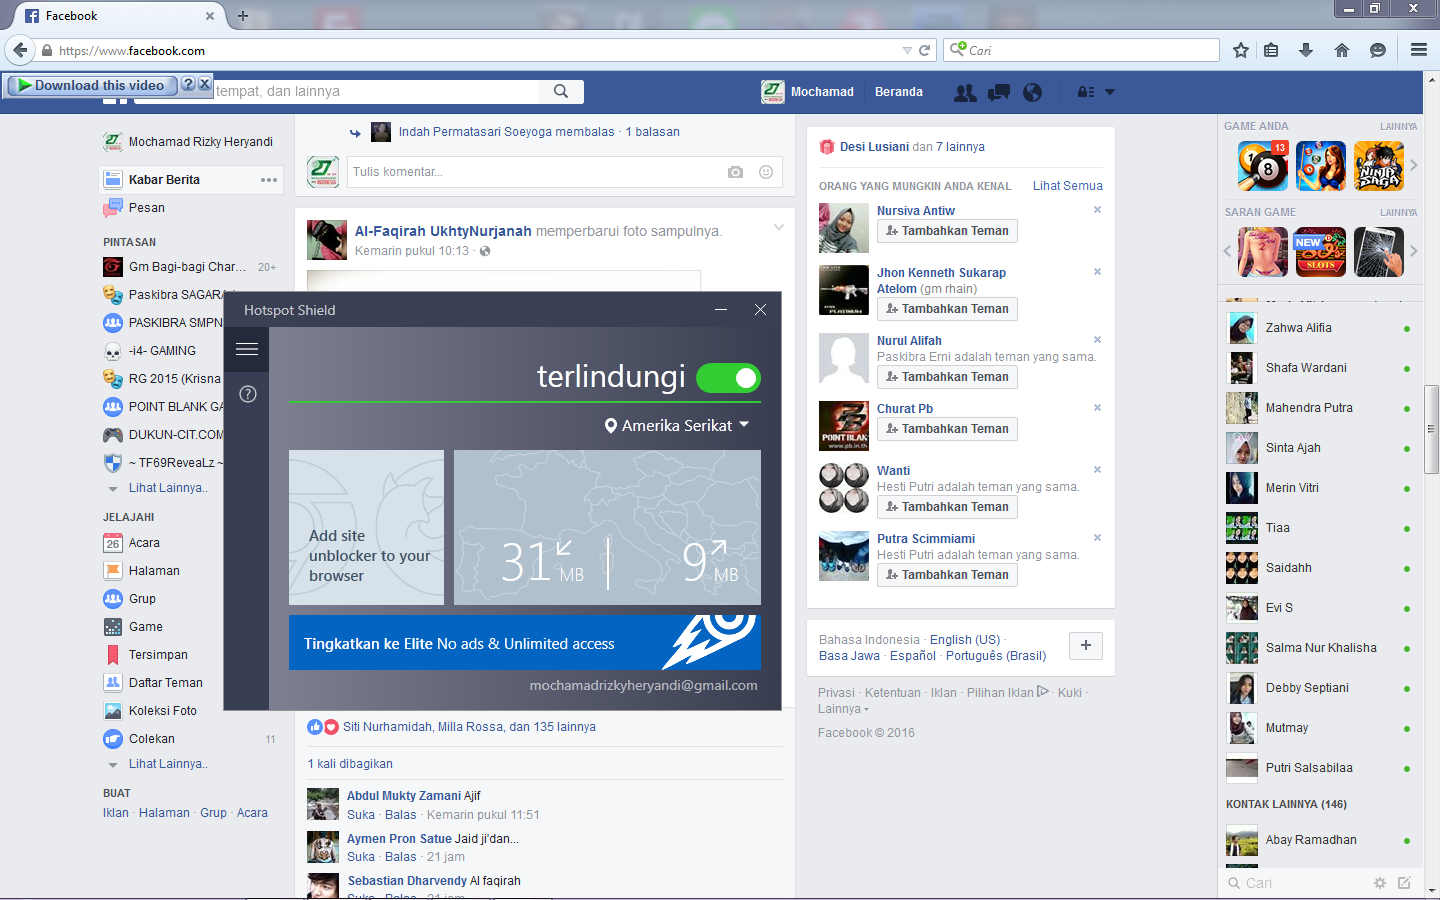Screen dimensions: 1440x900
Task: Show next games in Game Anda
Action: point(1414,166)
